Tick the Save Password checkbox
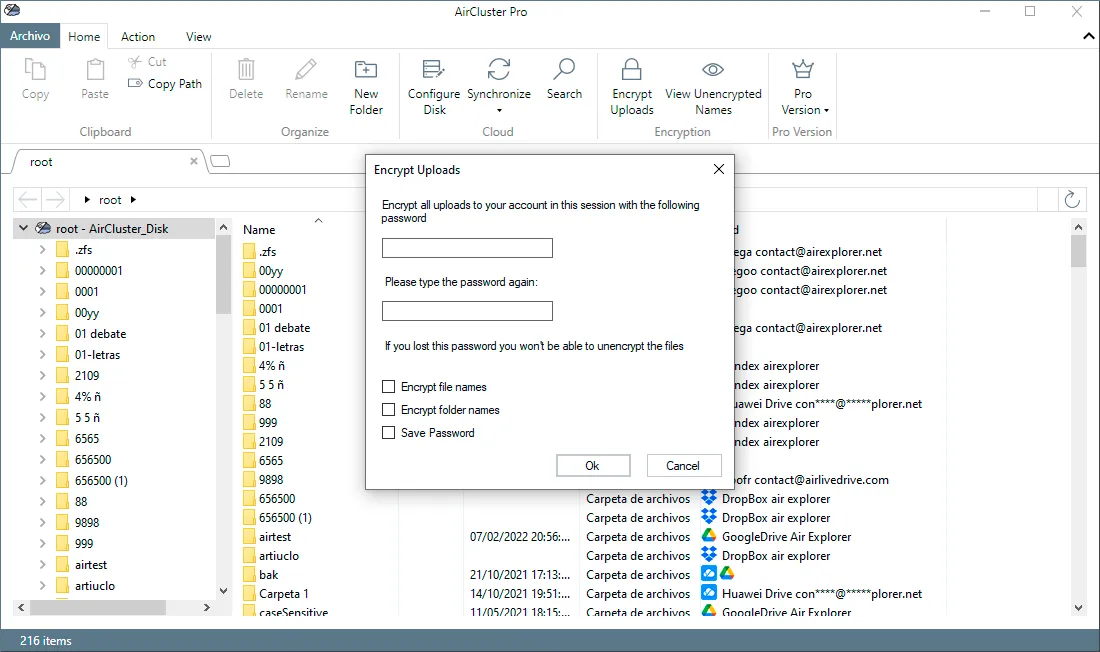Viewport: 1100px width, 652px height. 388,433
